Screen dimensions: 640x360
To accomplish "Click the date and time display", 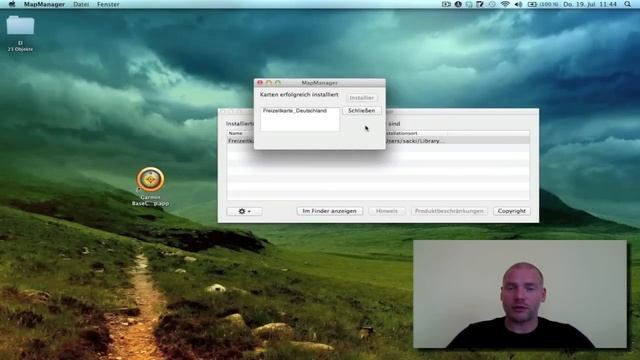I will [590, 4].
